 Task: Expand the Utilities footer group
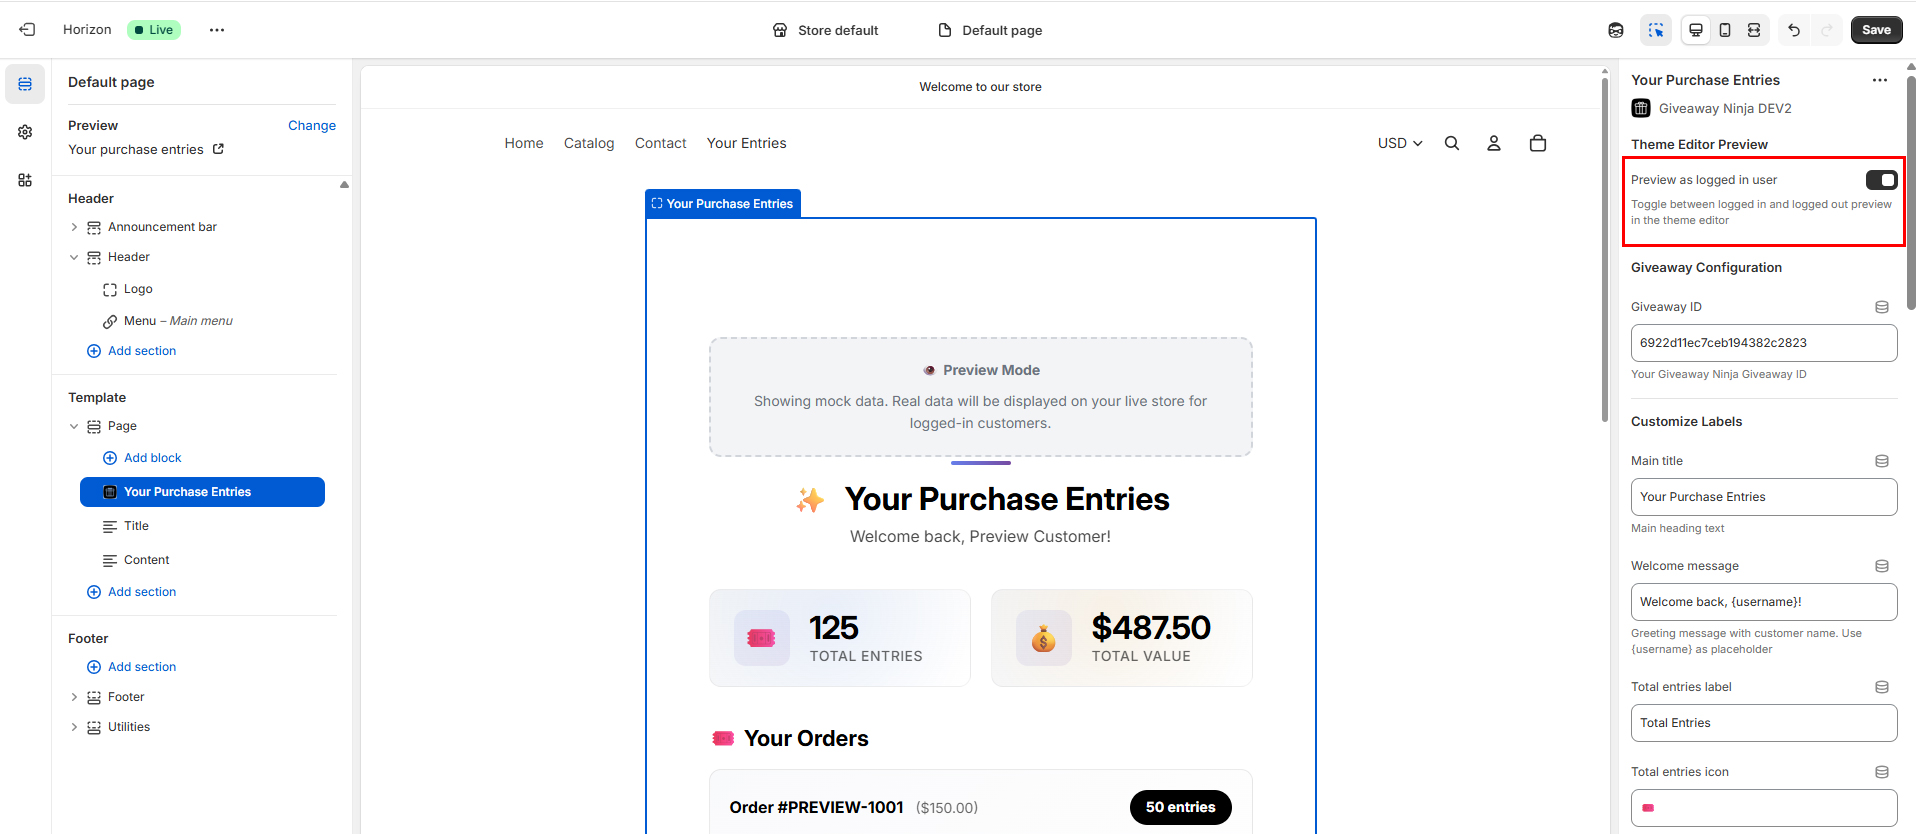click(74, 727)
